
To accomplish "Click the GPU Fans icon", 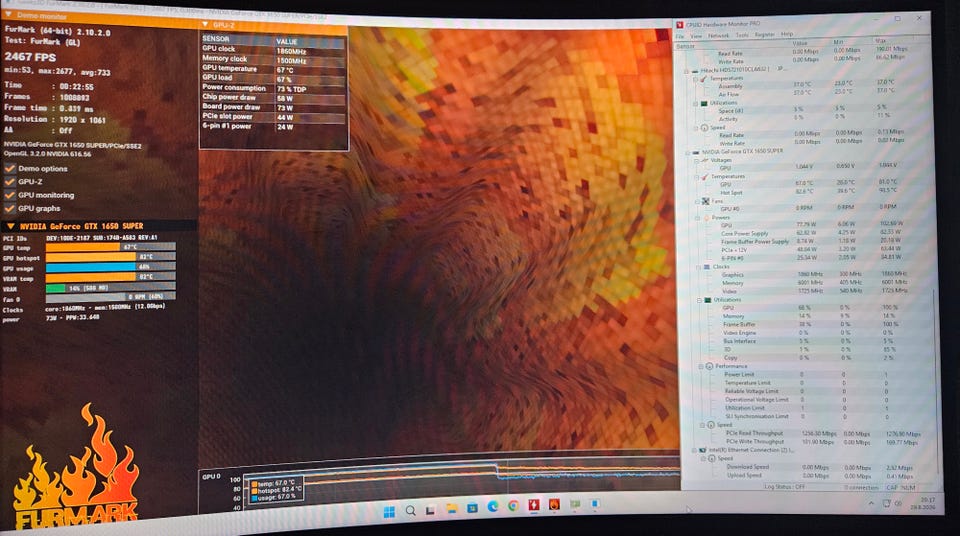I will pyautogui.click(x=705, y=201).
